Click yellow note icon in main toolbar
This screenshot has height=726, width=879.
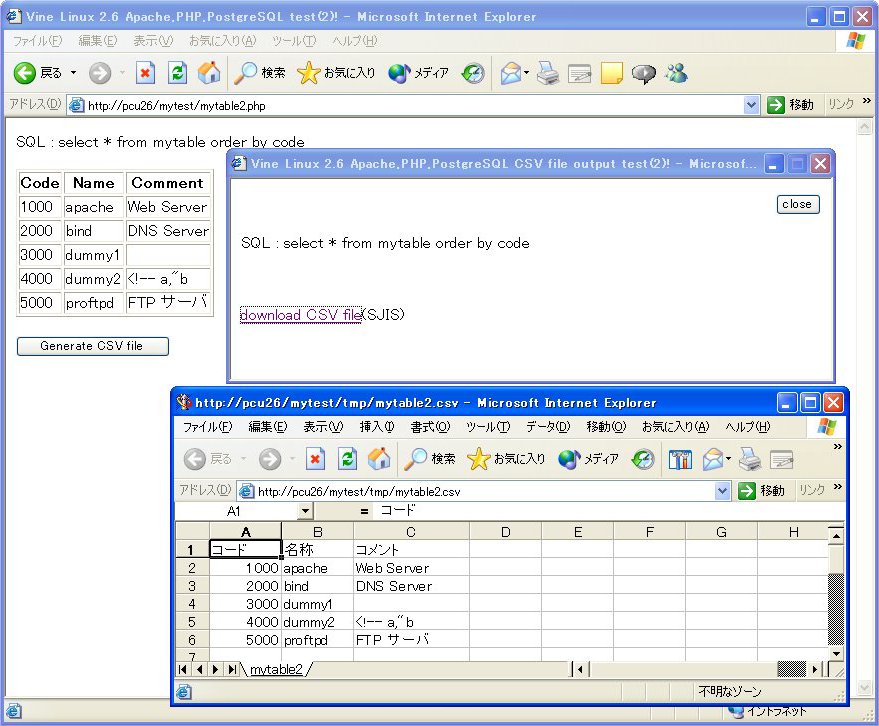pos(612,73)
